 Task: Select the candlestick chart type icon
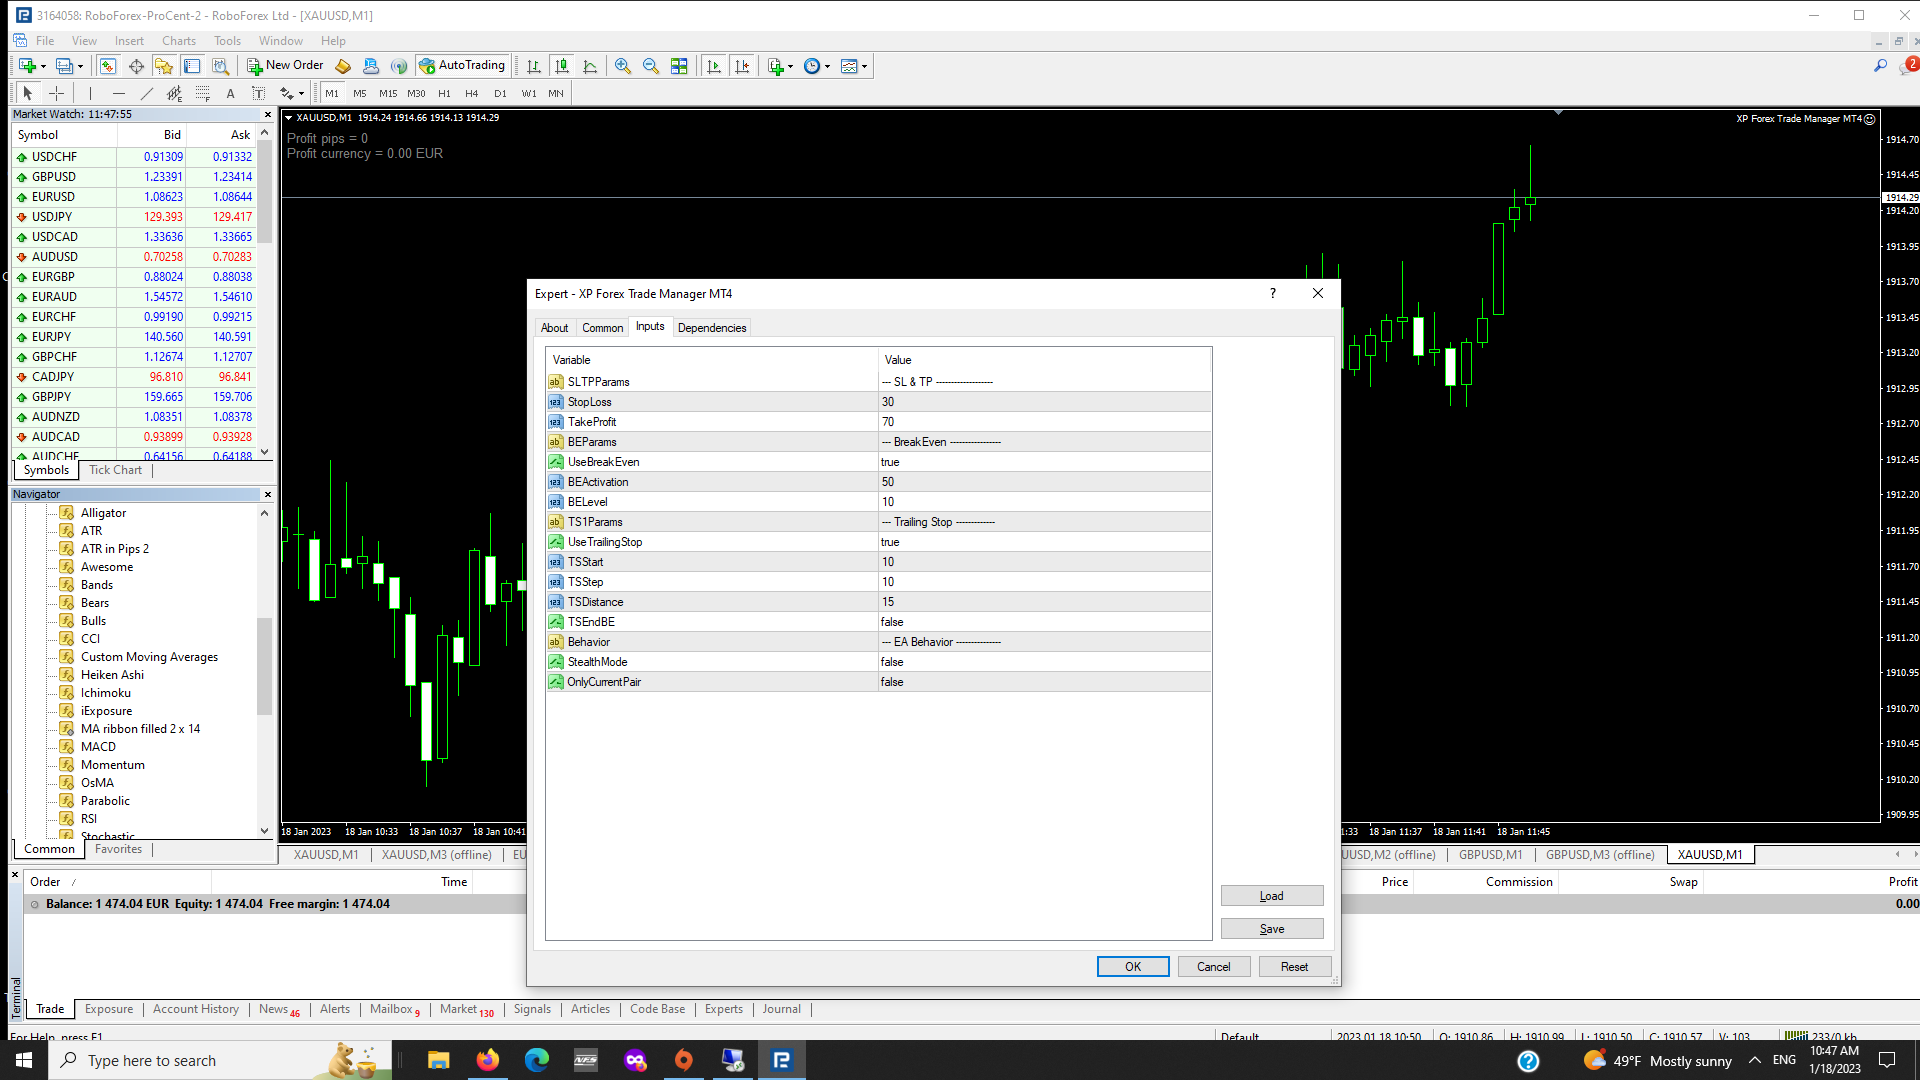[562, 66]
